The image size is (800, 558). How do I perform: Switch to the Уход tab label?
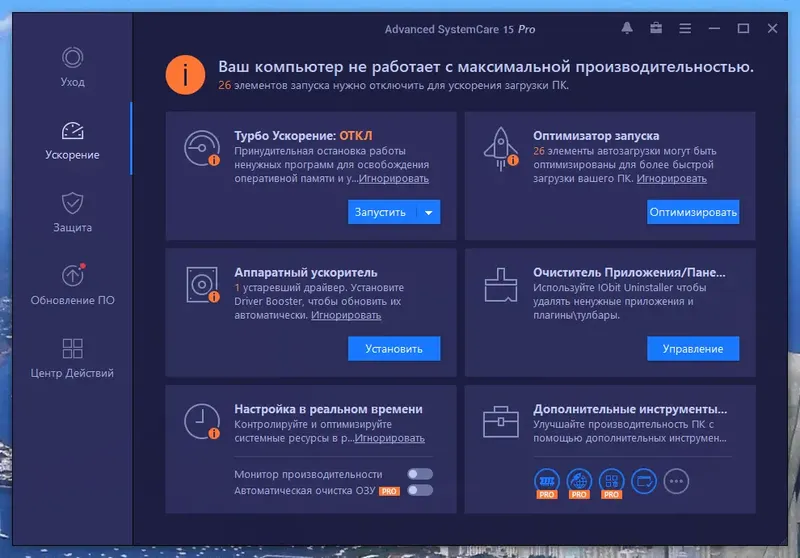click(x=72, y=82)
